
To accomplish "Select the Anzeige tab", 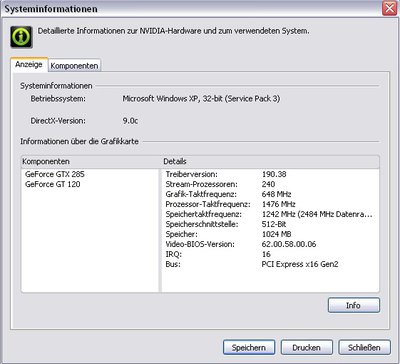I will click(29, 64).
